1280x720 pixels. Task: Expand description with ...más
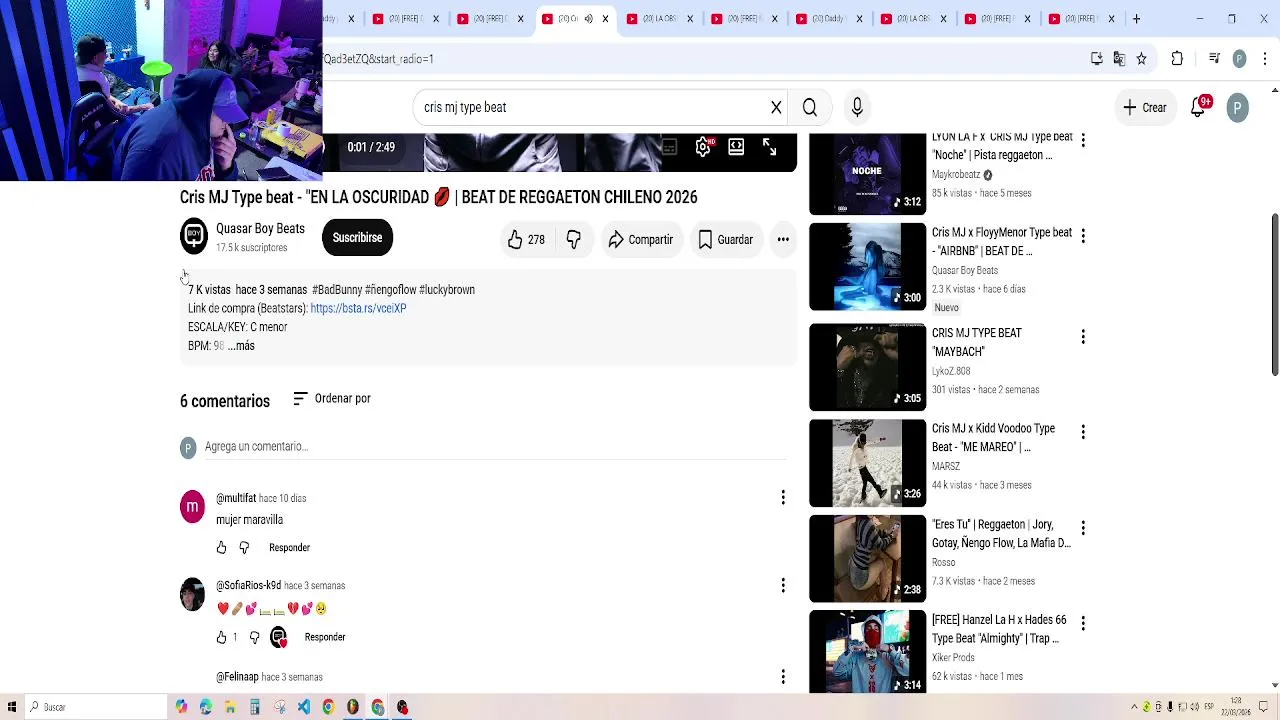pos(241,346)
